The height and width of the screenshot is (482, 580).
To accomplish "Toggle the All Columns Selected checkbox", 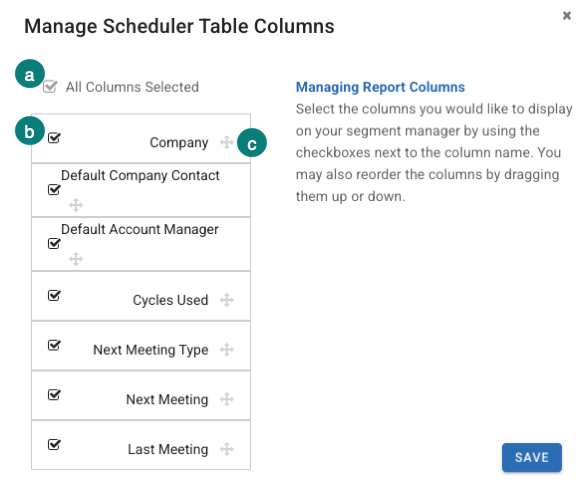I will pyautogui.click(x=50, y=87).
